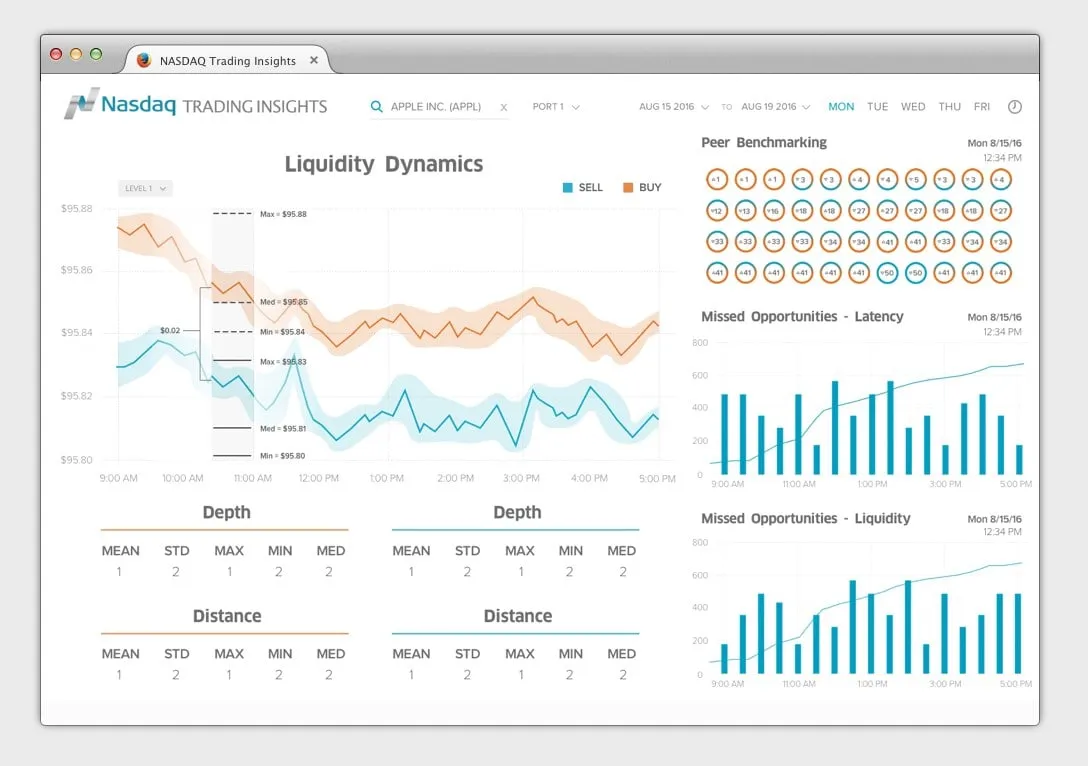
Task: Click the Liquidity Dynamics chart title
Action: [x=384, y=164]
